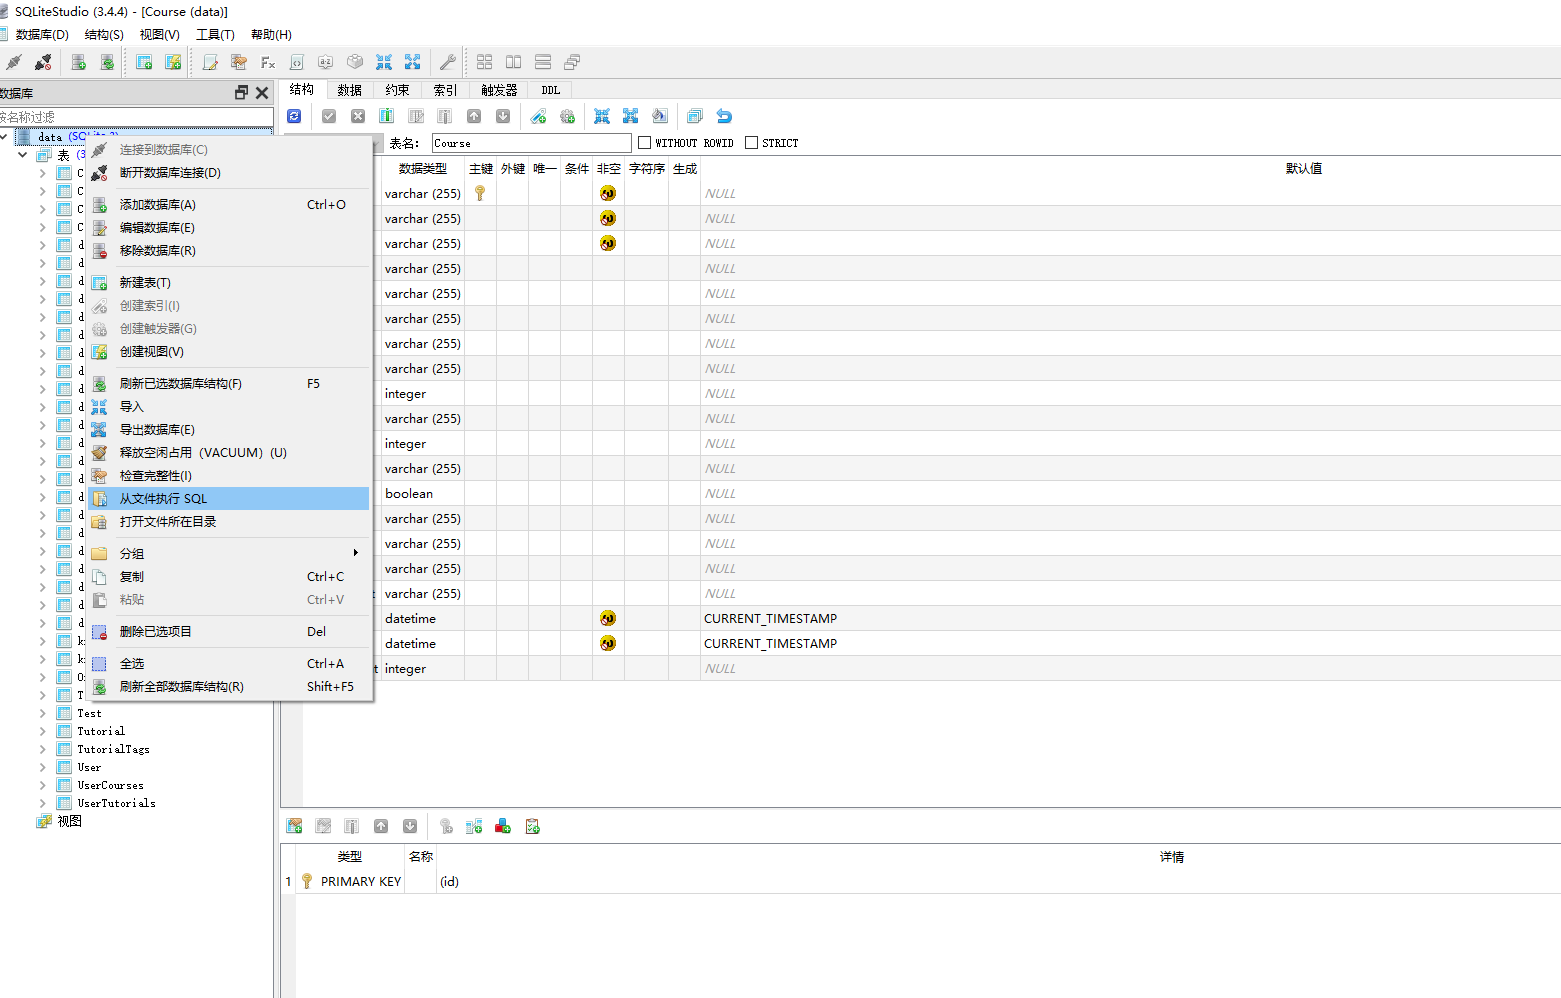Open the SQL functions editor (Fx) icon
The height and width of the screenshot is (998, 1561).
click(268, 62)
